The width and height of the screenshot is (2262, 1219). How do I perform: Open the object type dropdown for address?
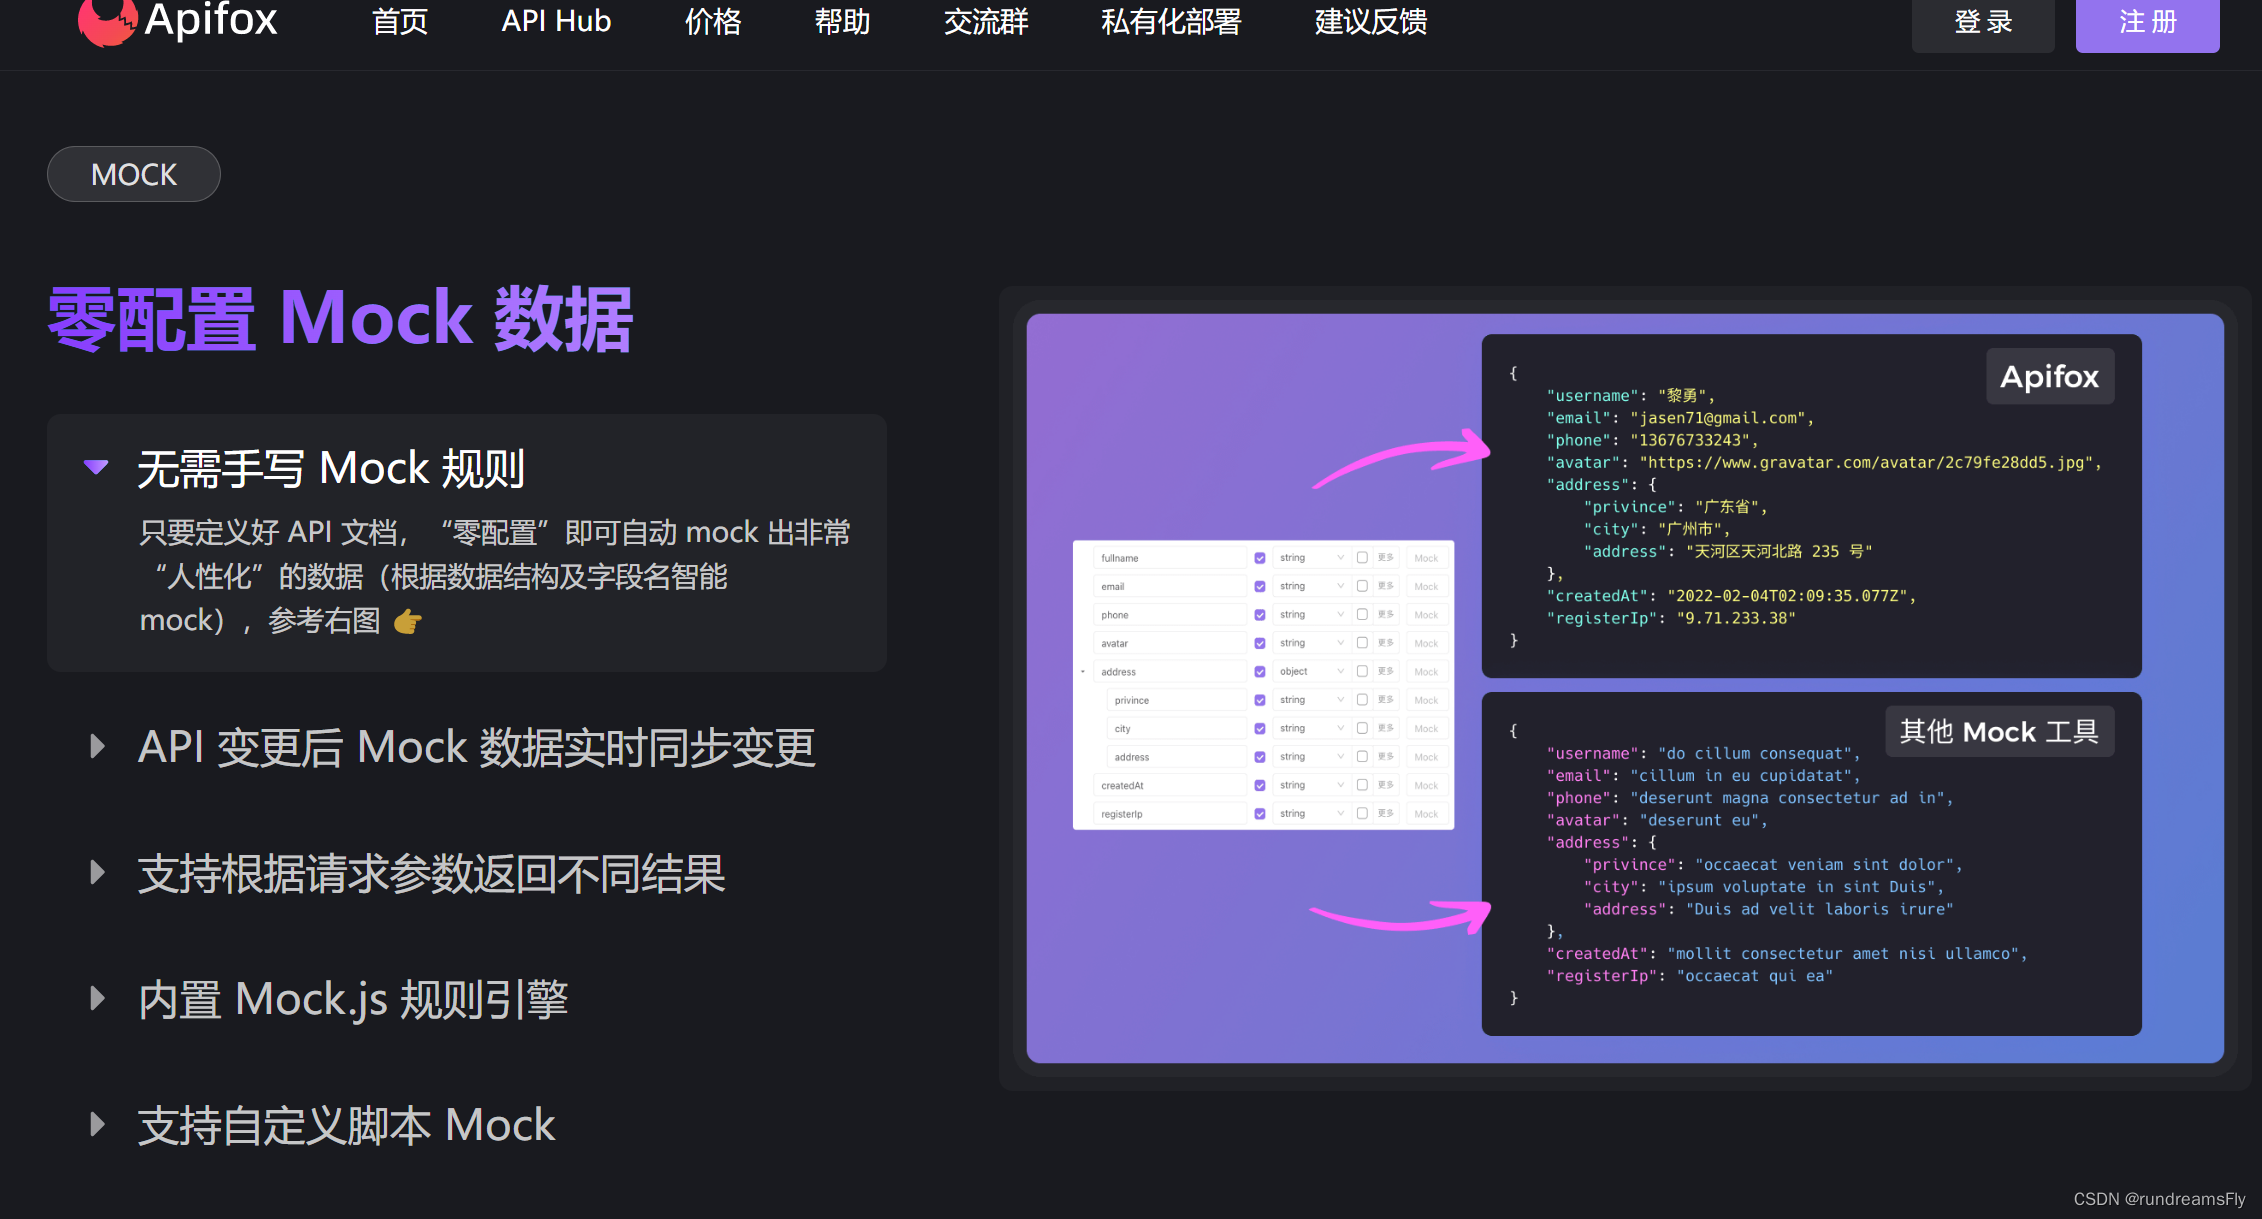(x=1311, y=671)
